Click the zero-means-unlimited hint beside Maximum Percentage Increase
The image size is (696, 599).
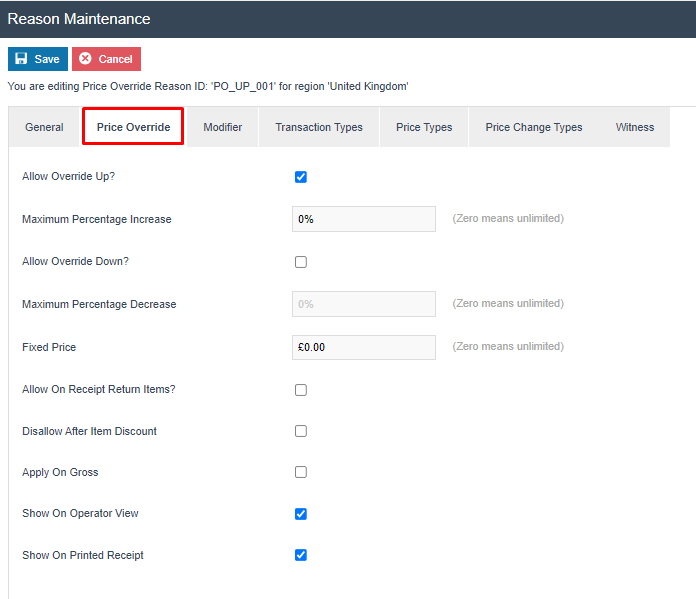[508, 218]
